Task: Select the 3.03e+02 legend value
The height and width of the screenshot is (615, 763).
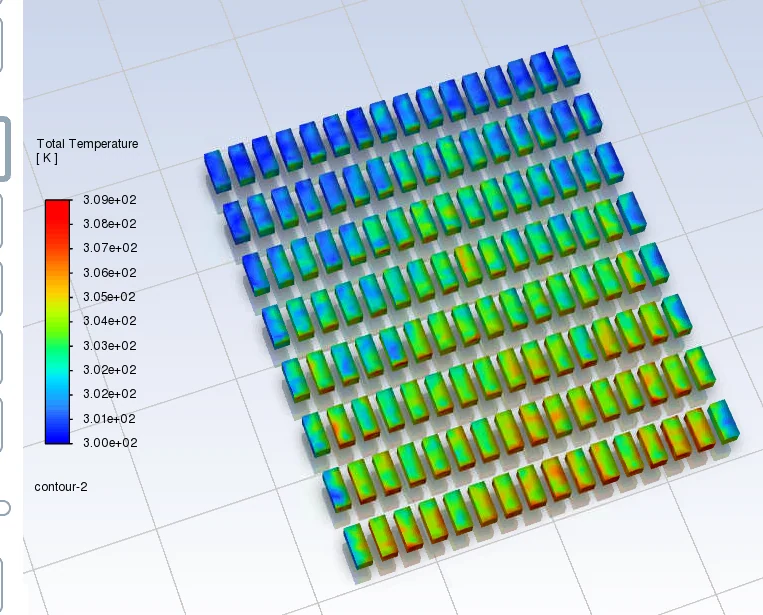Action: (x=110, y=345)
